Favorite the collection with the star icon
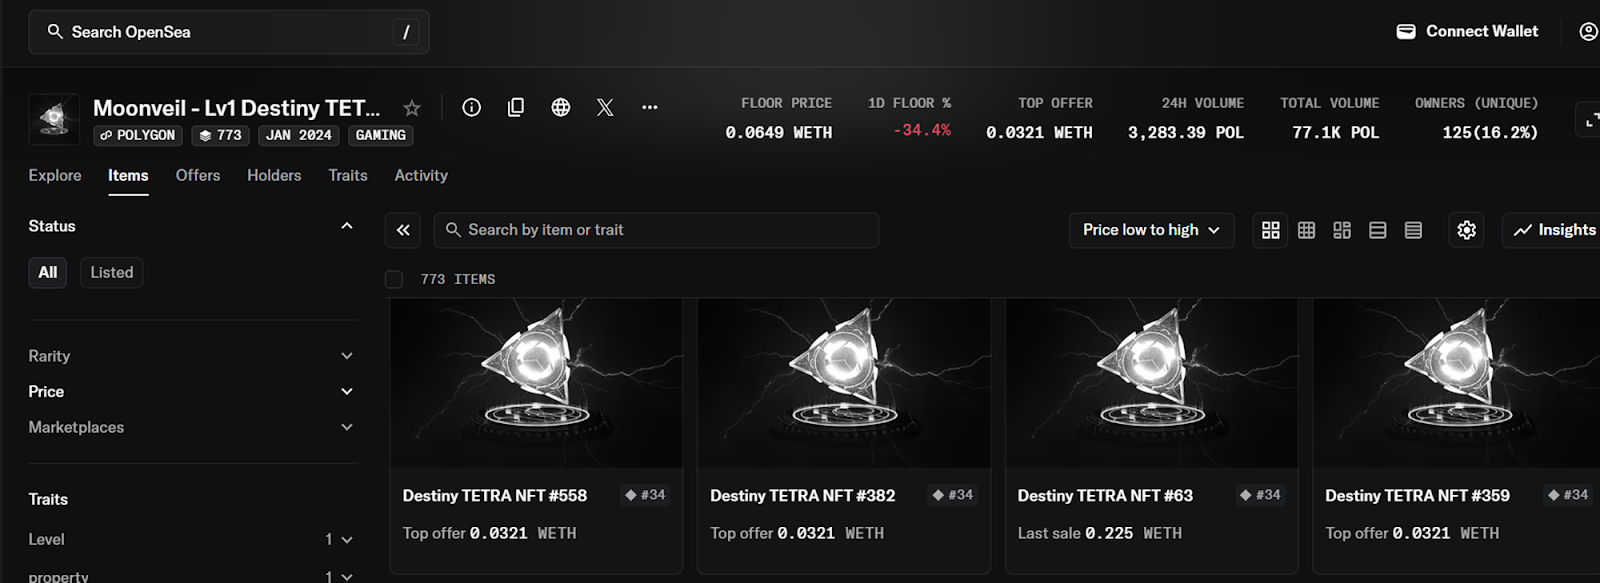The height and width of the screenshot is (583, 1600). pos(411,108)
